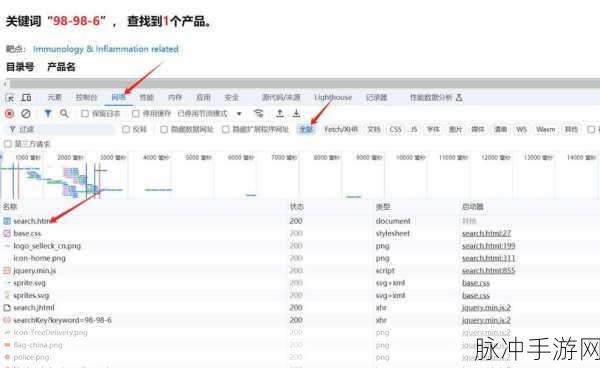Filter requests by 媒体
Screen dimensions: 600x368
pos(478,130)
